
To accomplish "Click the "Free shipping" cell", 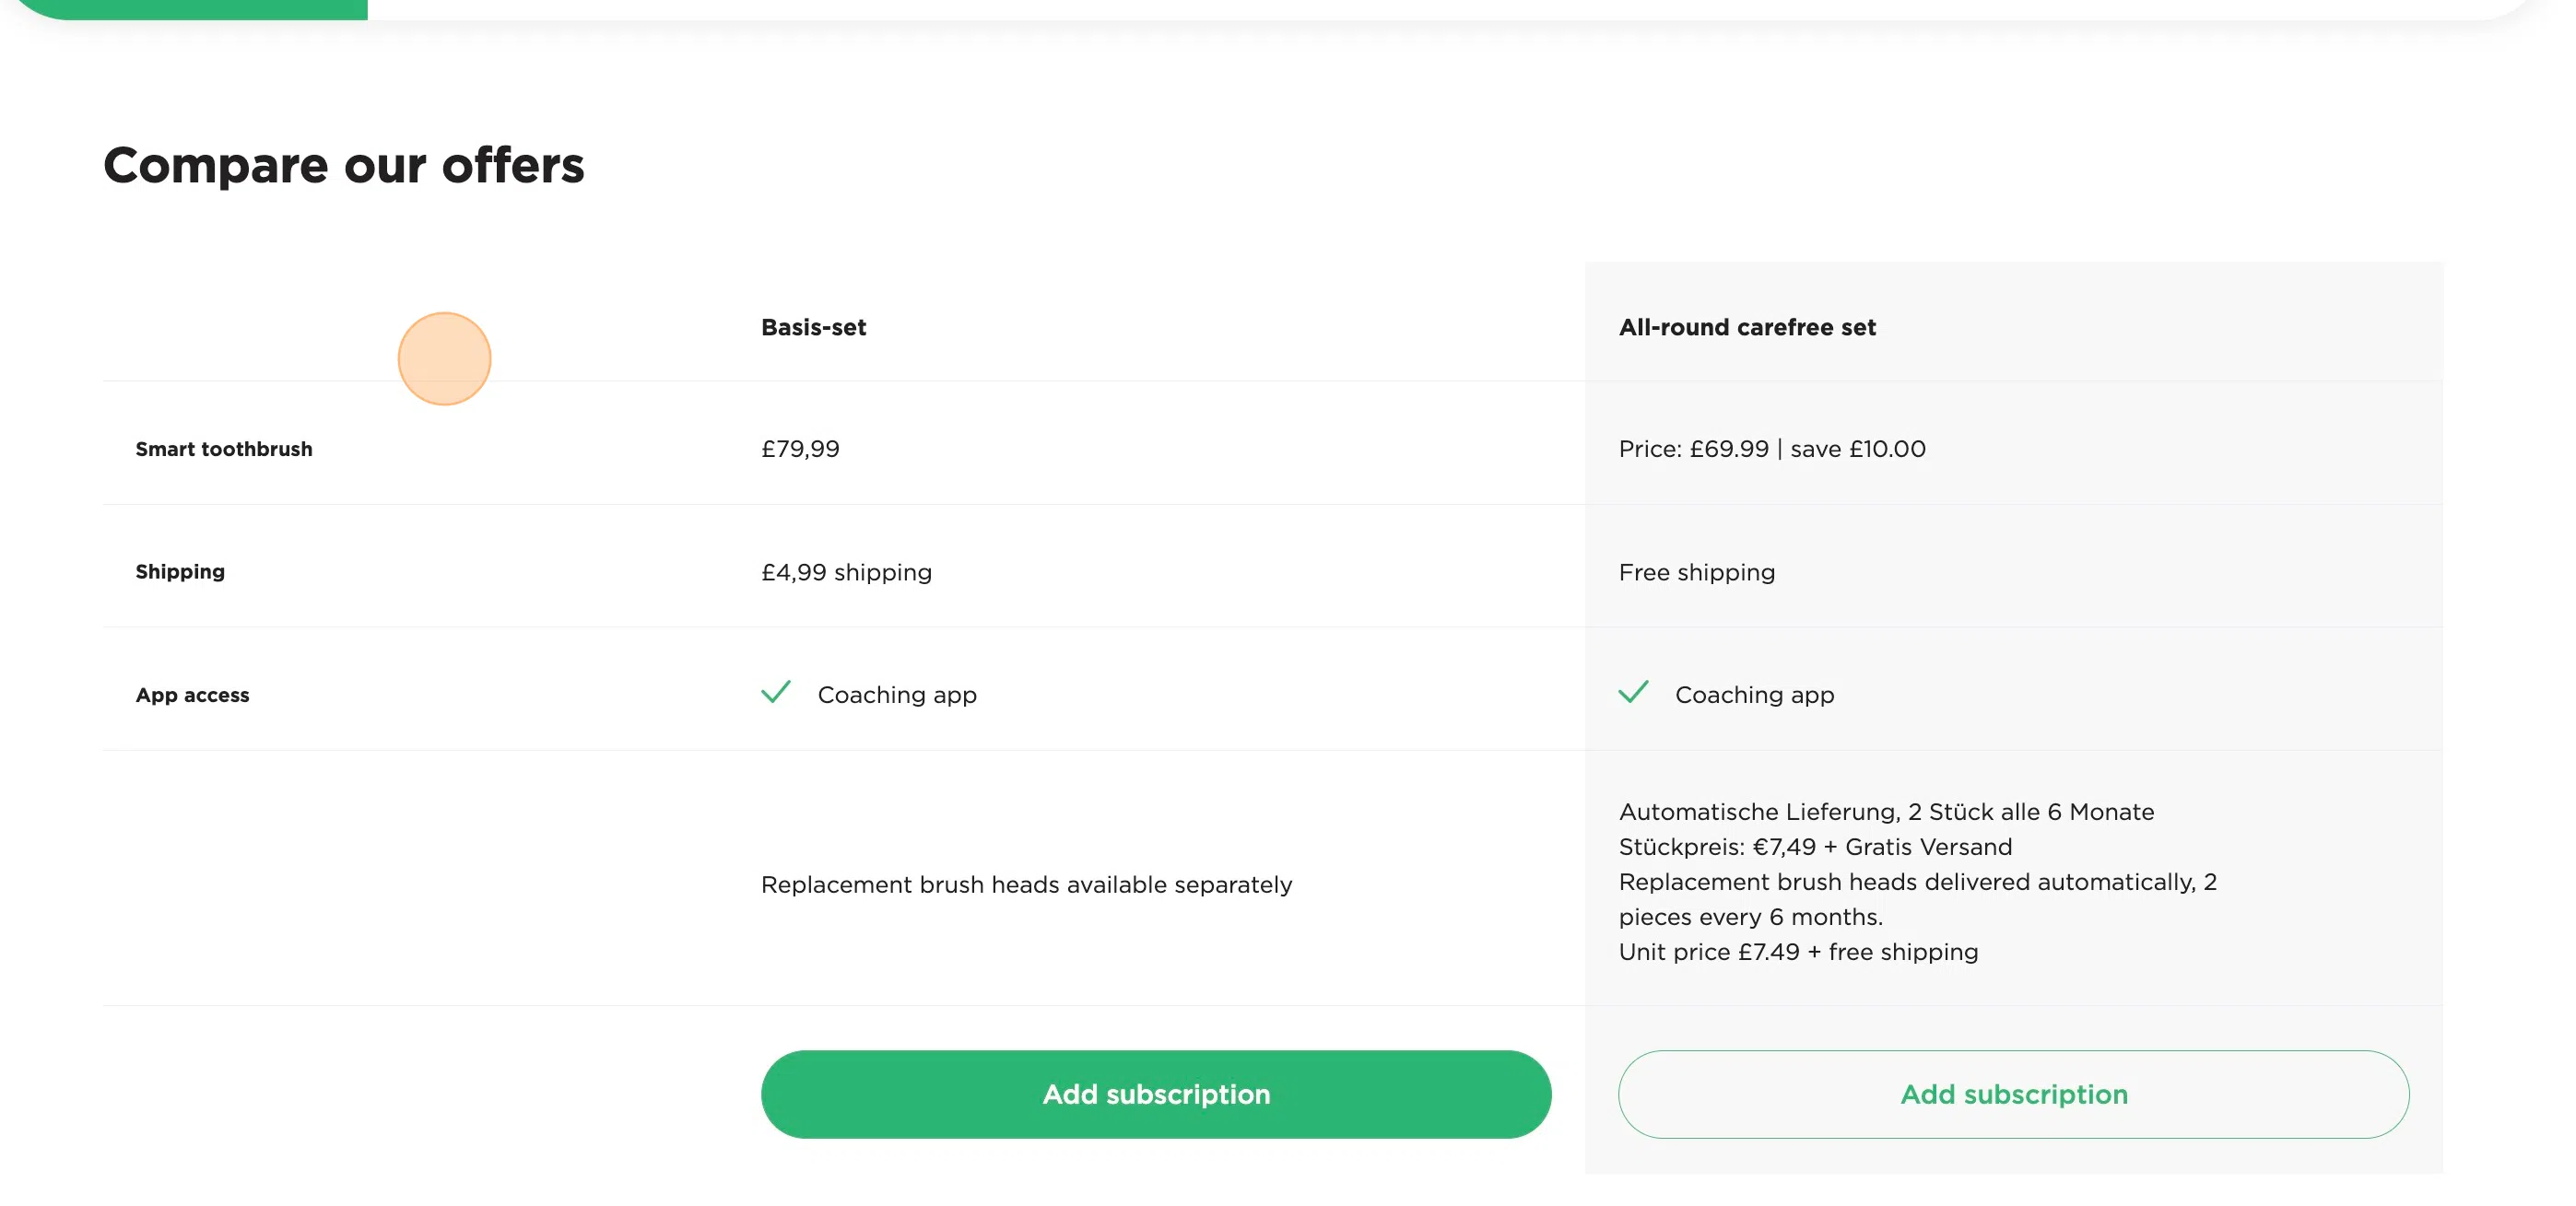I will coord(1697,572).
